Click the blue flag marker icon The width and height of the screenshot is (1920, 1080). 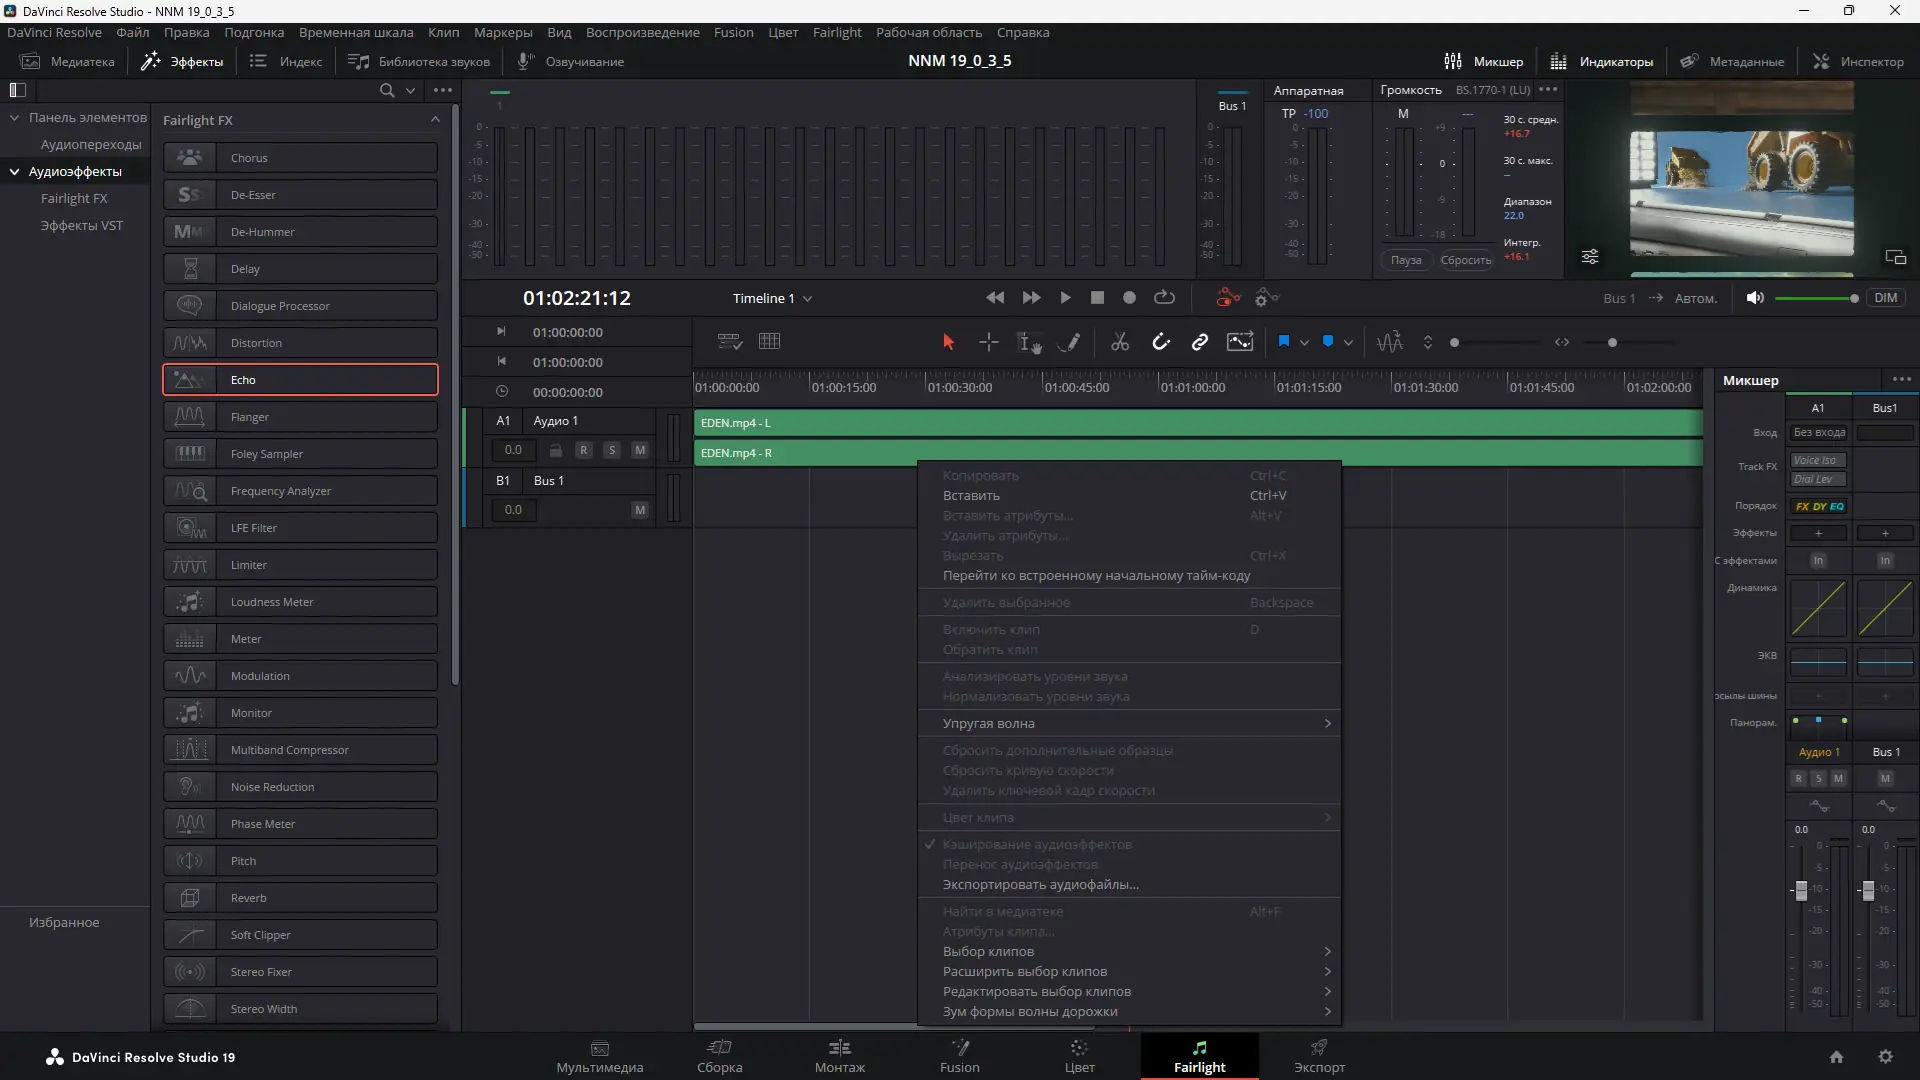point(1284,342)
